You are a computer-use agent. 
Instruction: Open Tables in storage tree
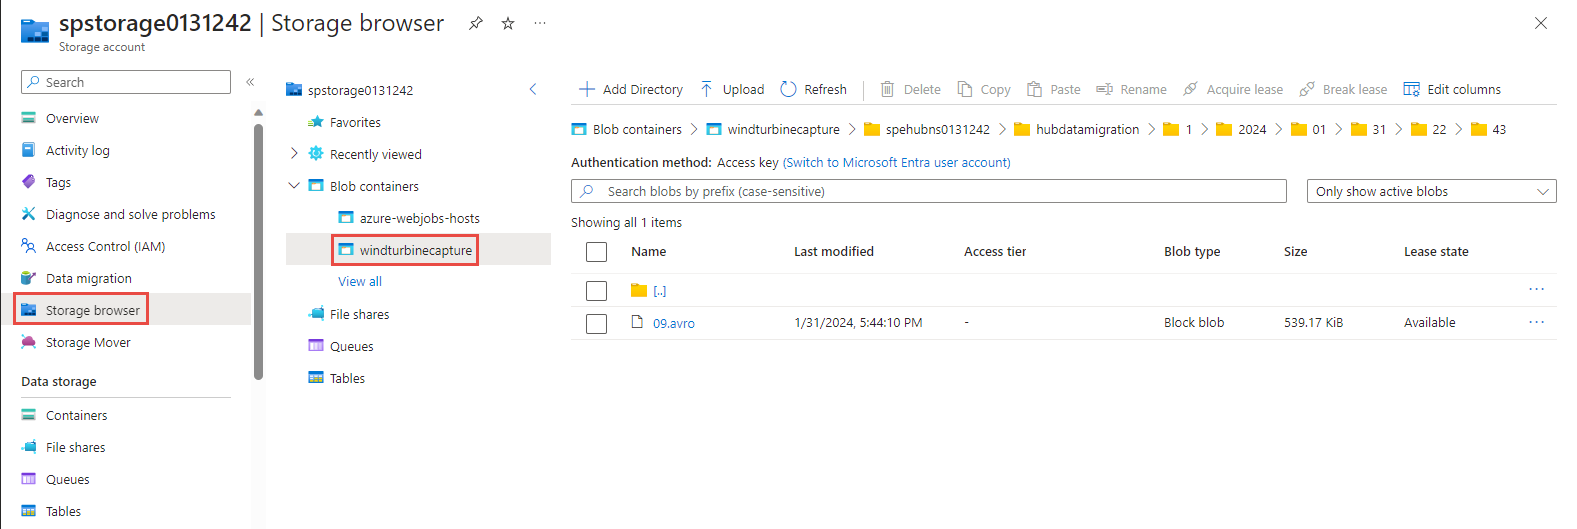click(347, 378)
